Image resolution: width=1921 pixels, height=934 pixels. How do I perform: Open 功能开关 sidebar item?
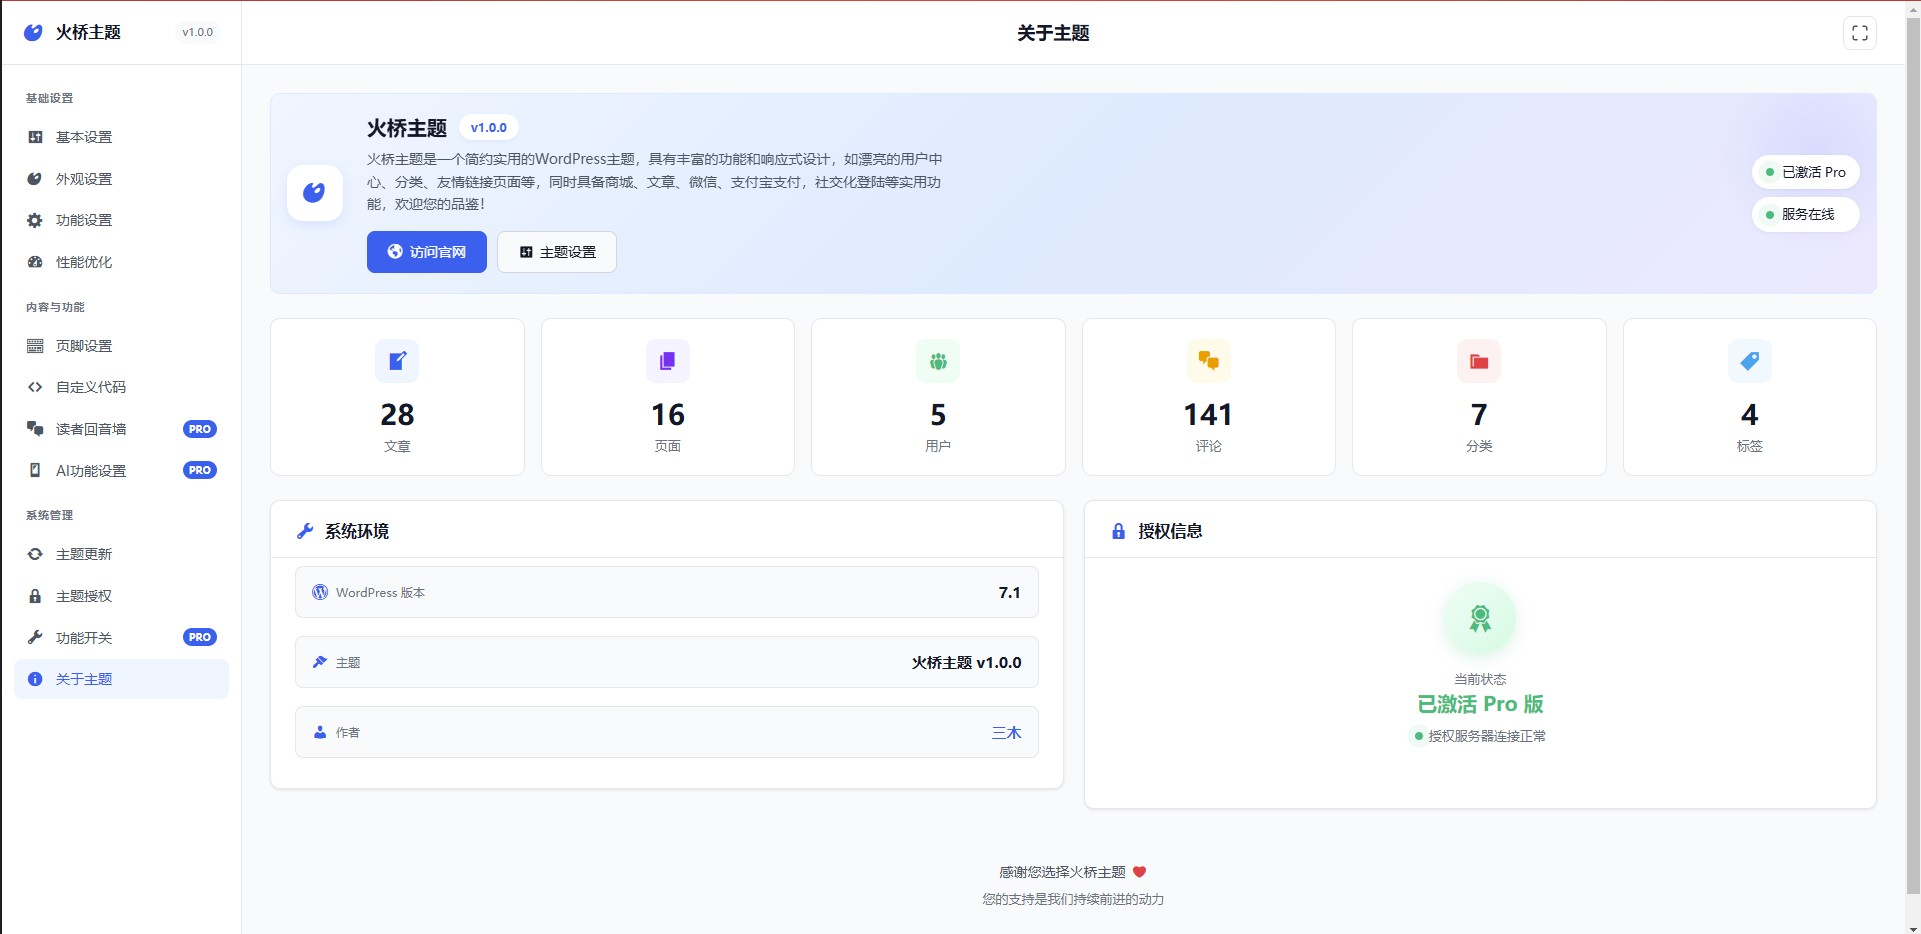pyautogui.click(x=122, y=637)
